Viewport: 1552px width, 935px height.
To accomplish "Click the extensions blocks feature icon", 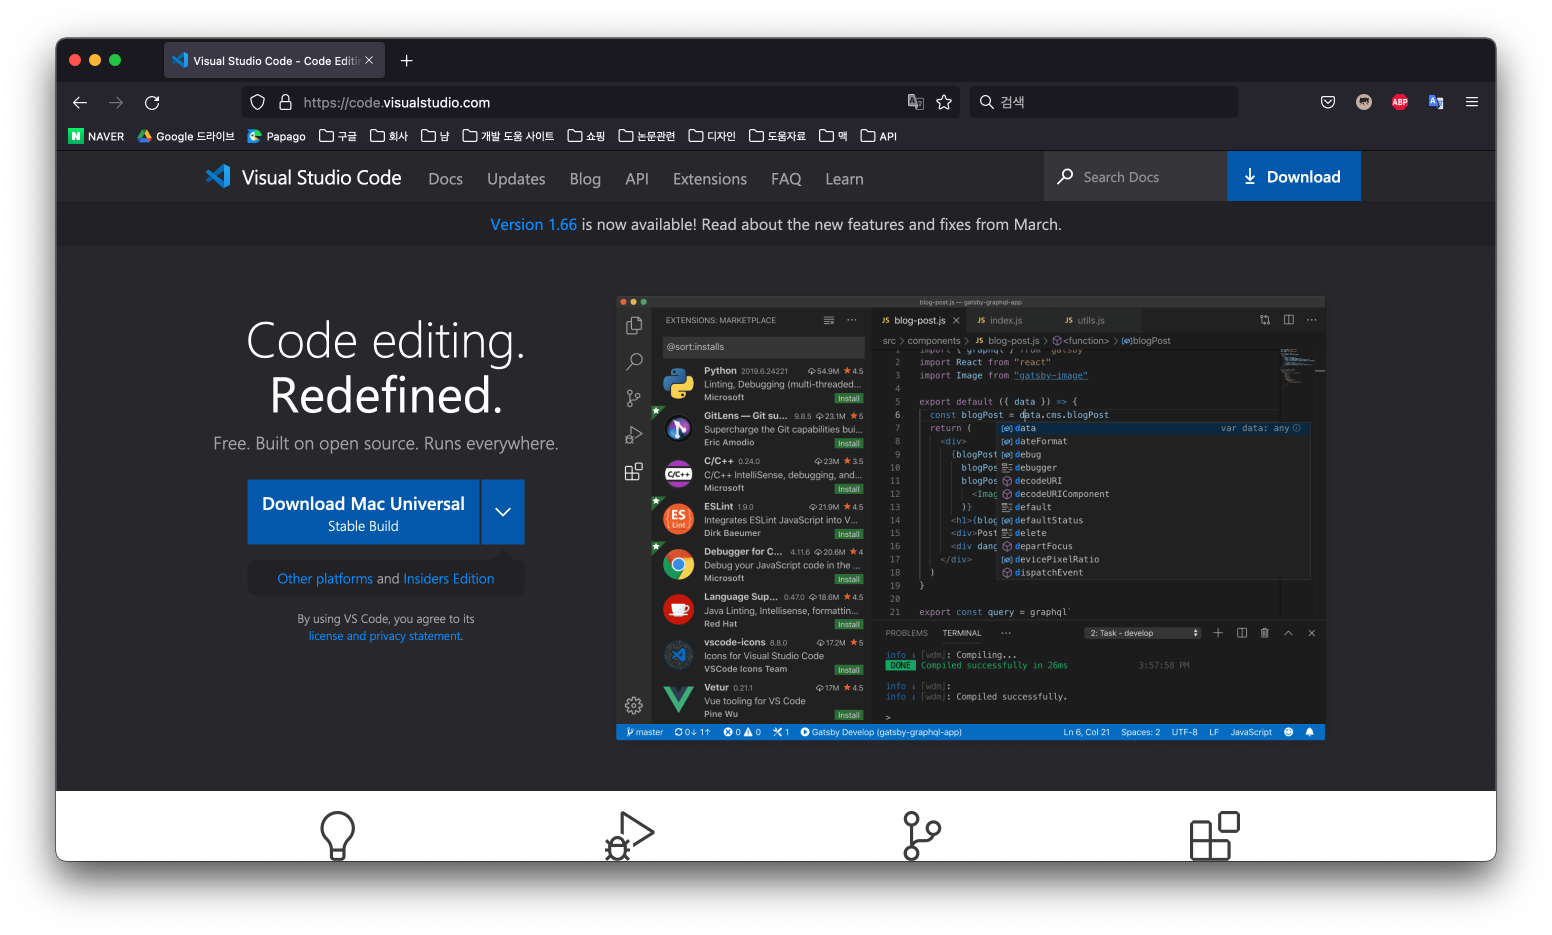I will 1214,836.
